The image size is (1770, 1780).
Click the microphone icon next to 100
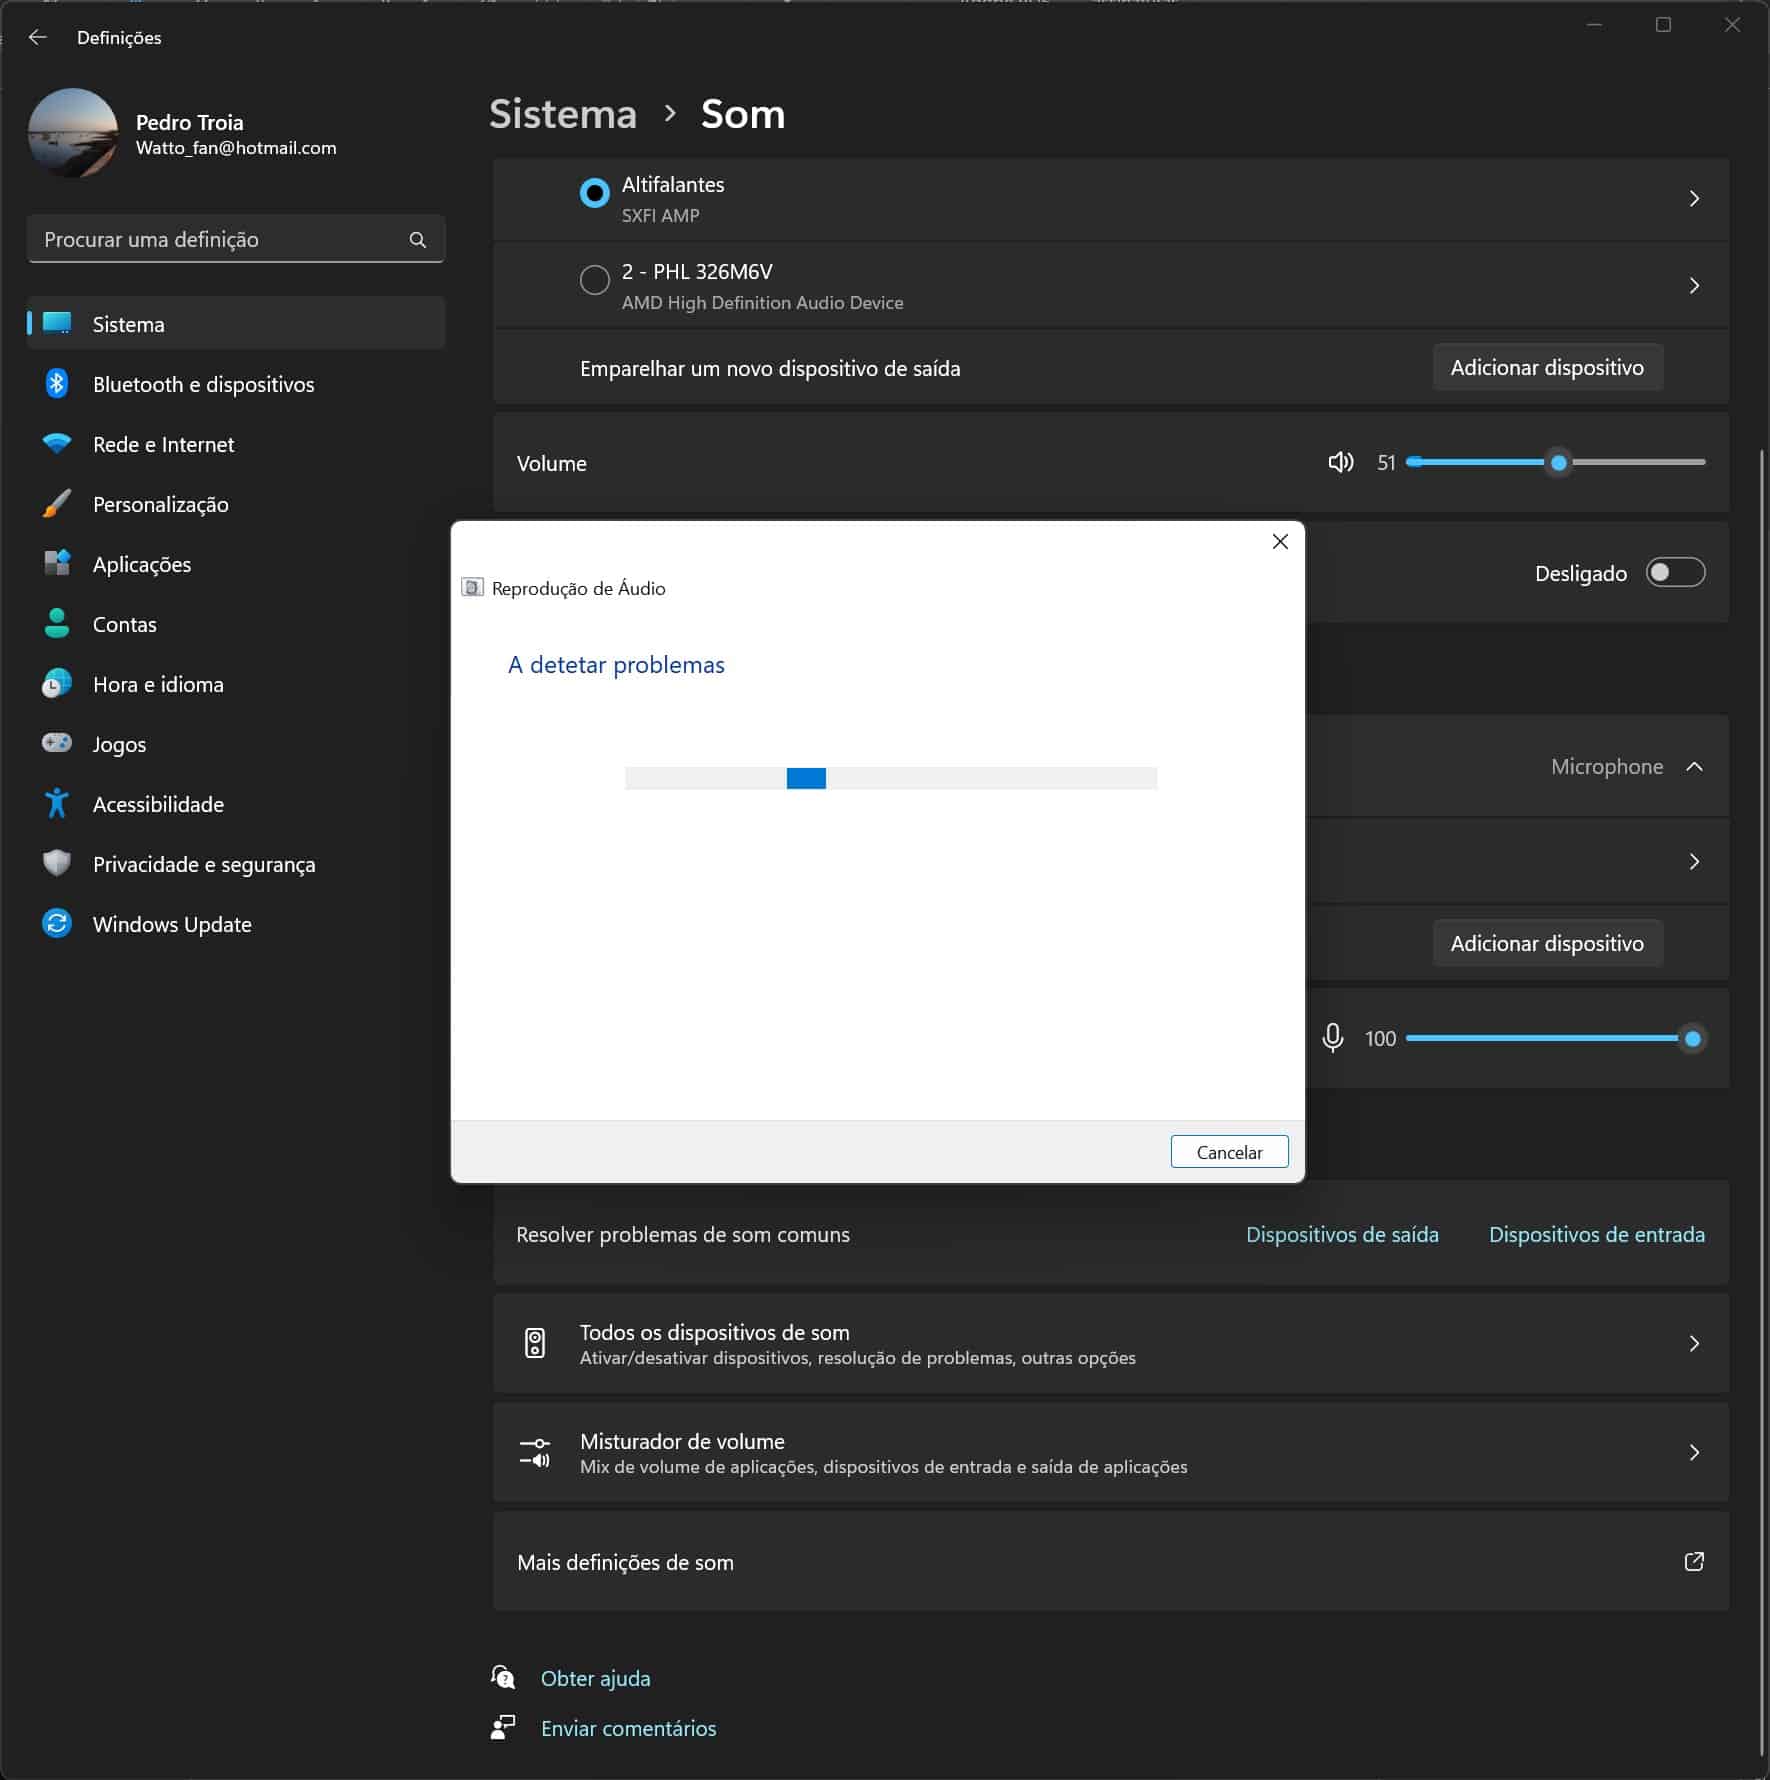coord(1332,1038)
